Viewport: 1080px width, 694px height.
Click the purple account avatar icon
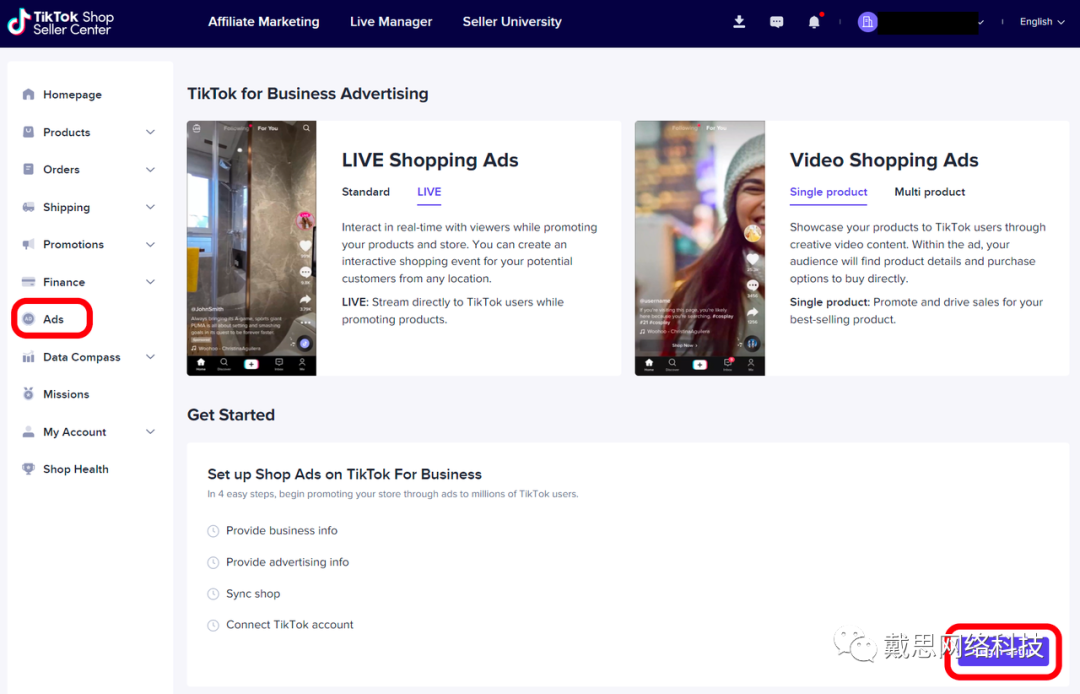(x=867, y=22)
